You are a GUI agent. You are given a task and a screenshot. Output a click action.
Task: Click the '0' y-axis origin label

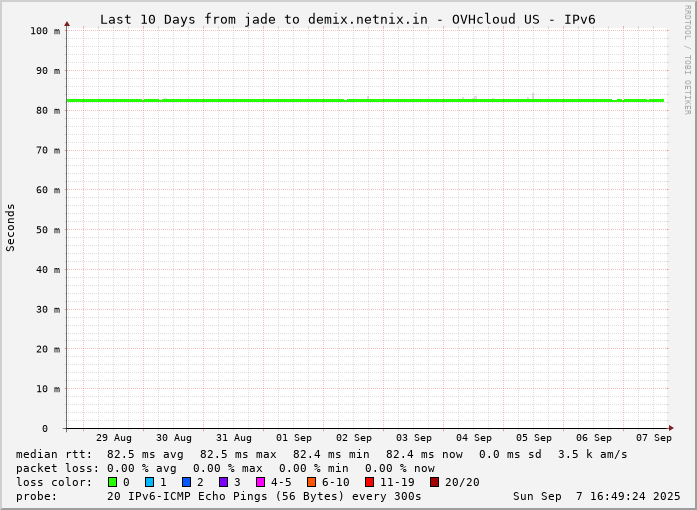coord(45,429)
